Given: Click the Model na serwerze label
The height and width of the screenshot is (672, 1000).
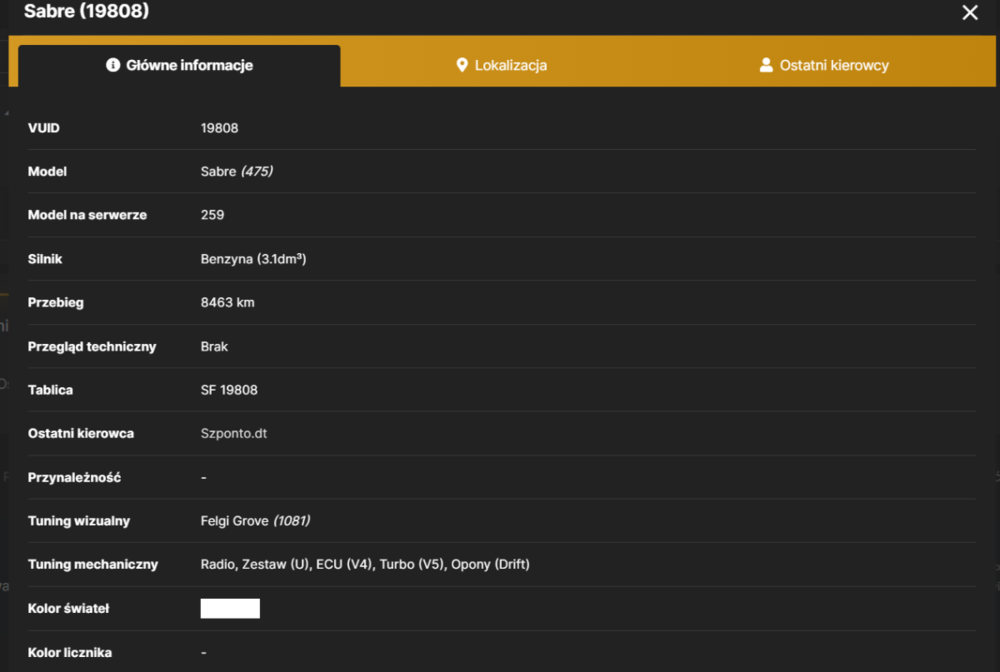Looking at the screenshot, I should click(87, 215).
